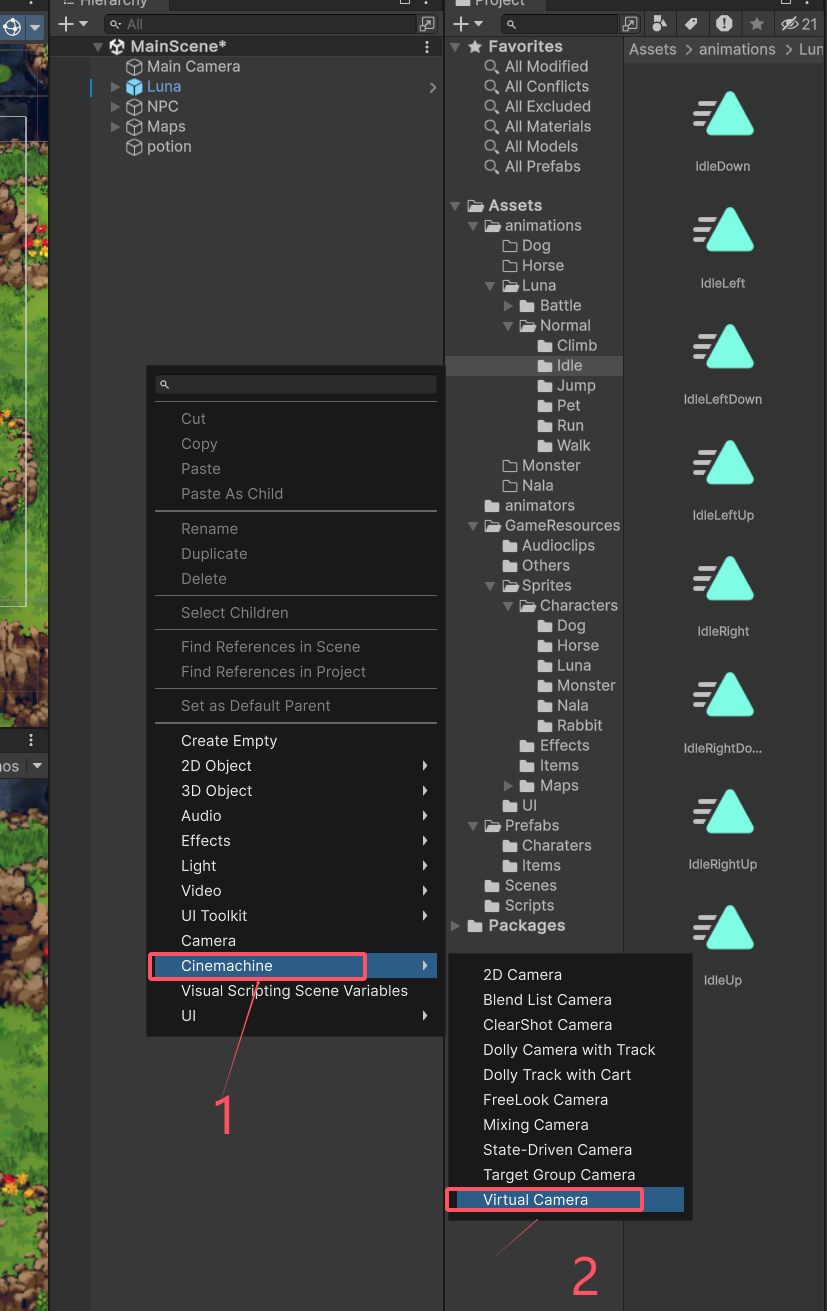Screen dimensions: 827x1311
Task: Click All Modified favorite search
Action: (x=546, y=66)
